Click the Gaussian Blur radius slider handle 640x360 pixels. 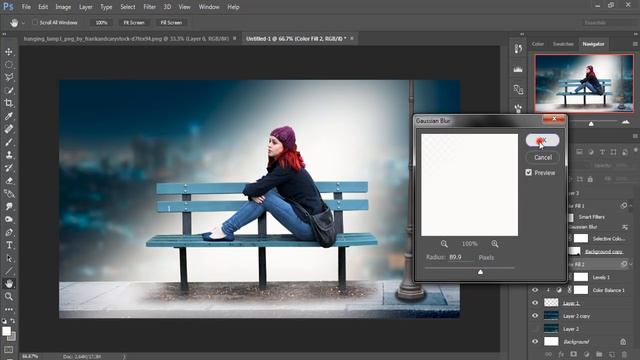click(480, 271)
